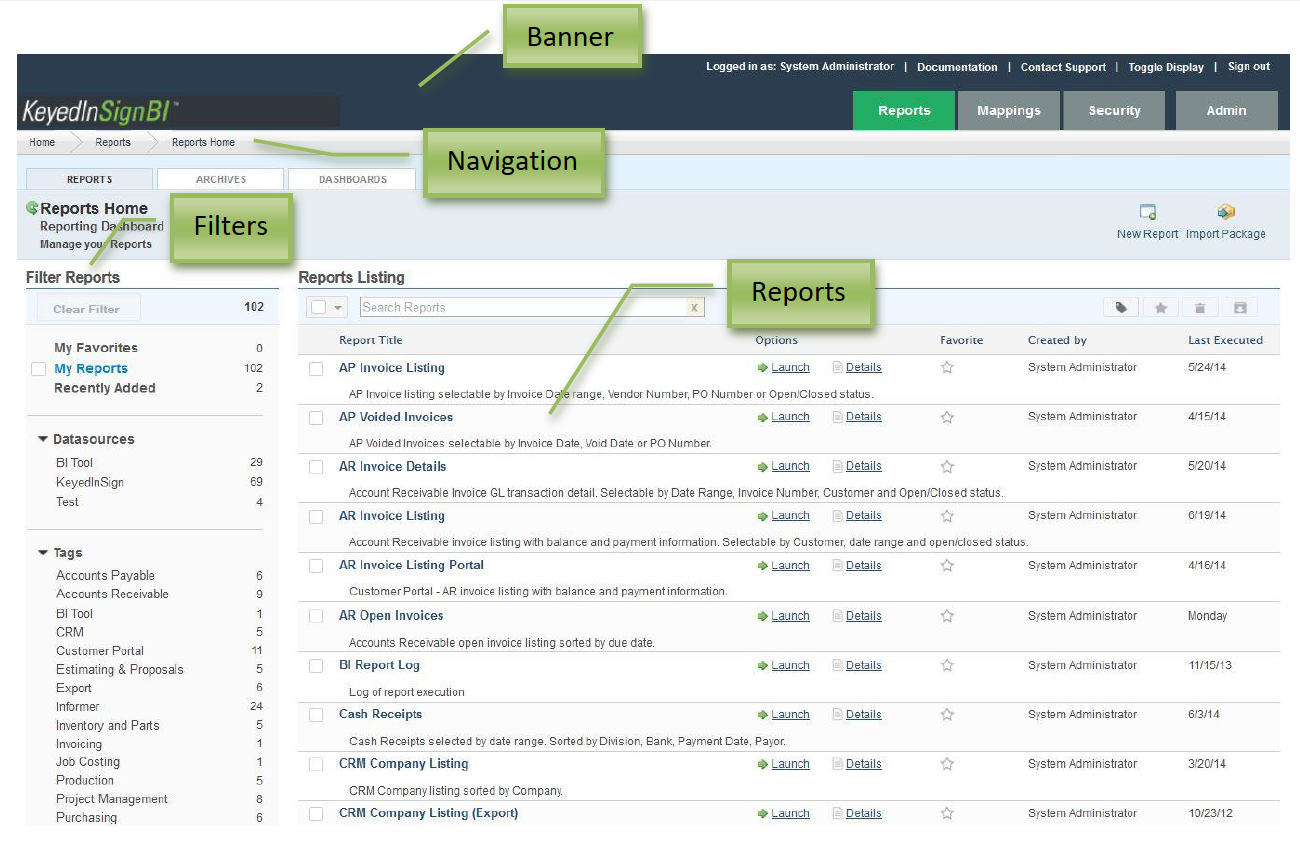Click the Search Reports input field
The height and width of the screenshot is (863, 1300).
[x=520, y=308]
